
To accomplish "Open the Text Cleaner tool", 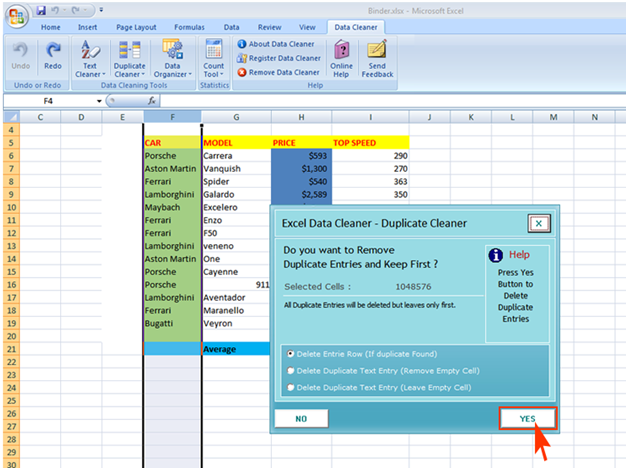I will click(x=90, y=58).
